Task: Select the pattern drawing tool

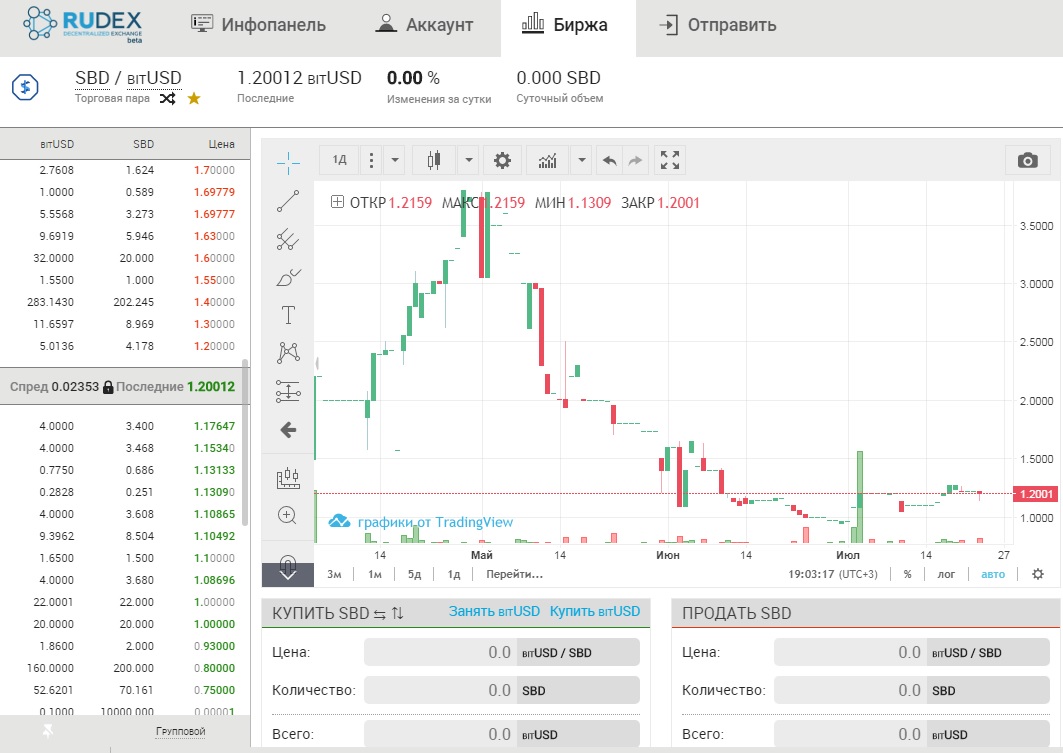Action: (288, 352)
